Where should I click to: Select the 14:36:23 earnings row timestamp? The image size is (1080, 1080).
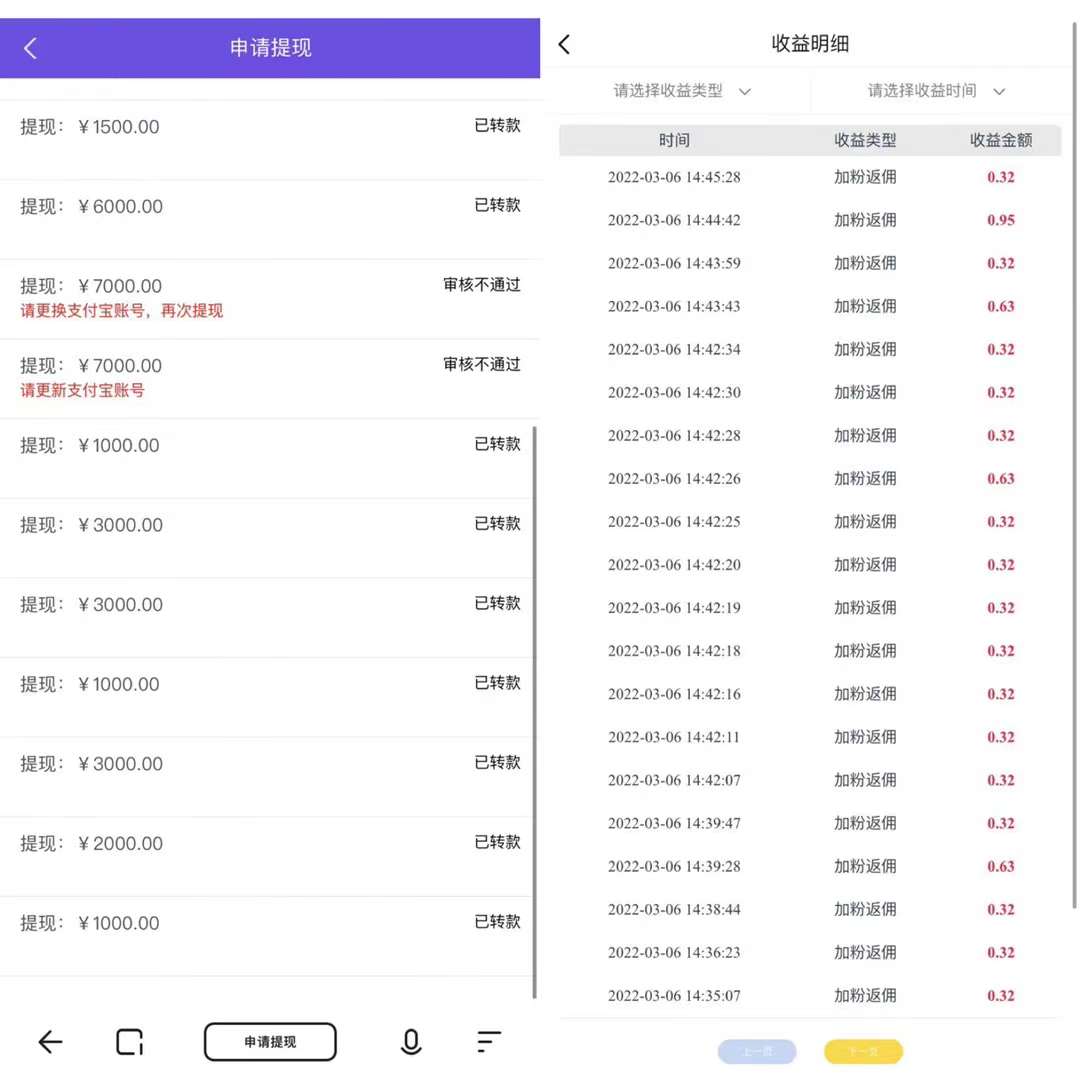(674, 953)
